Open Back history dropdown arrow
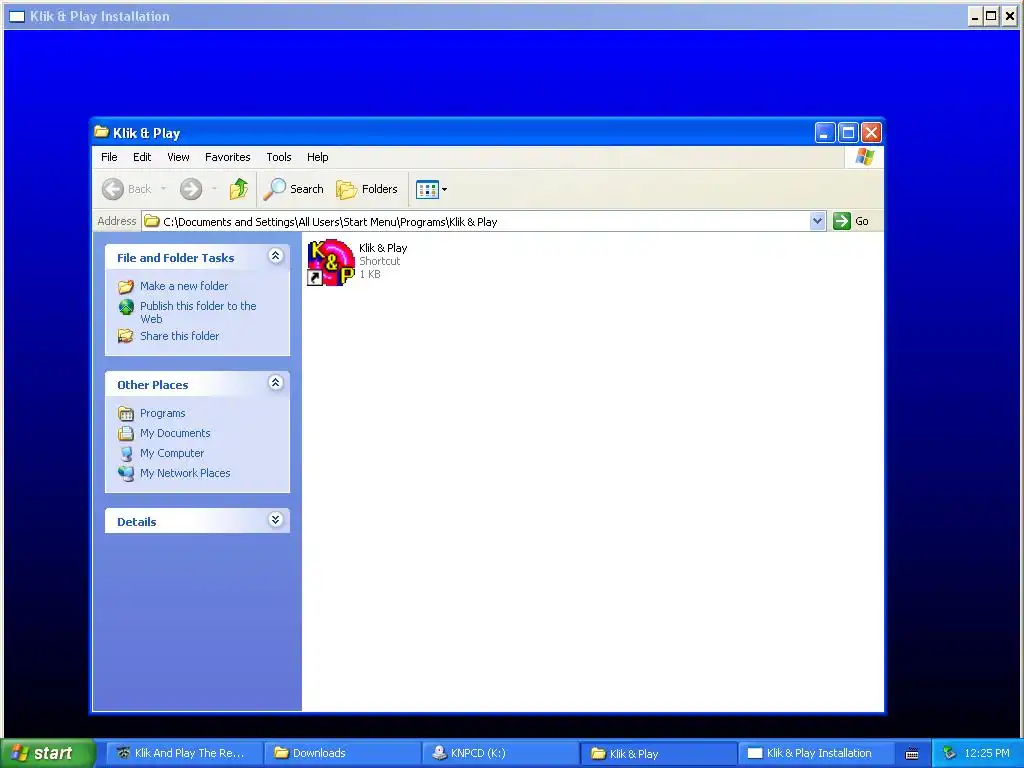 pyautogui.click(x=163, y=189)
